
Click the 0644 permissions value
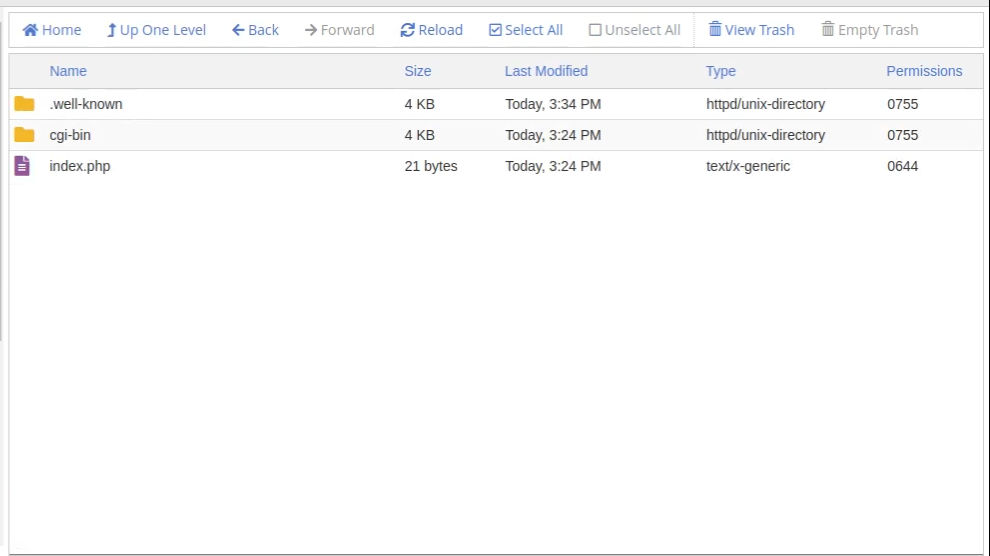click(x=902, y=166)
